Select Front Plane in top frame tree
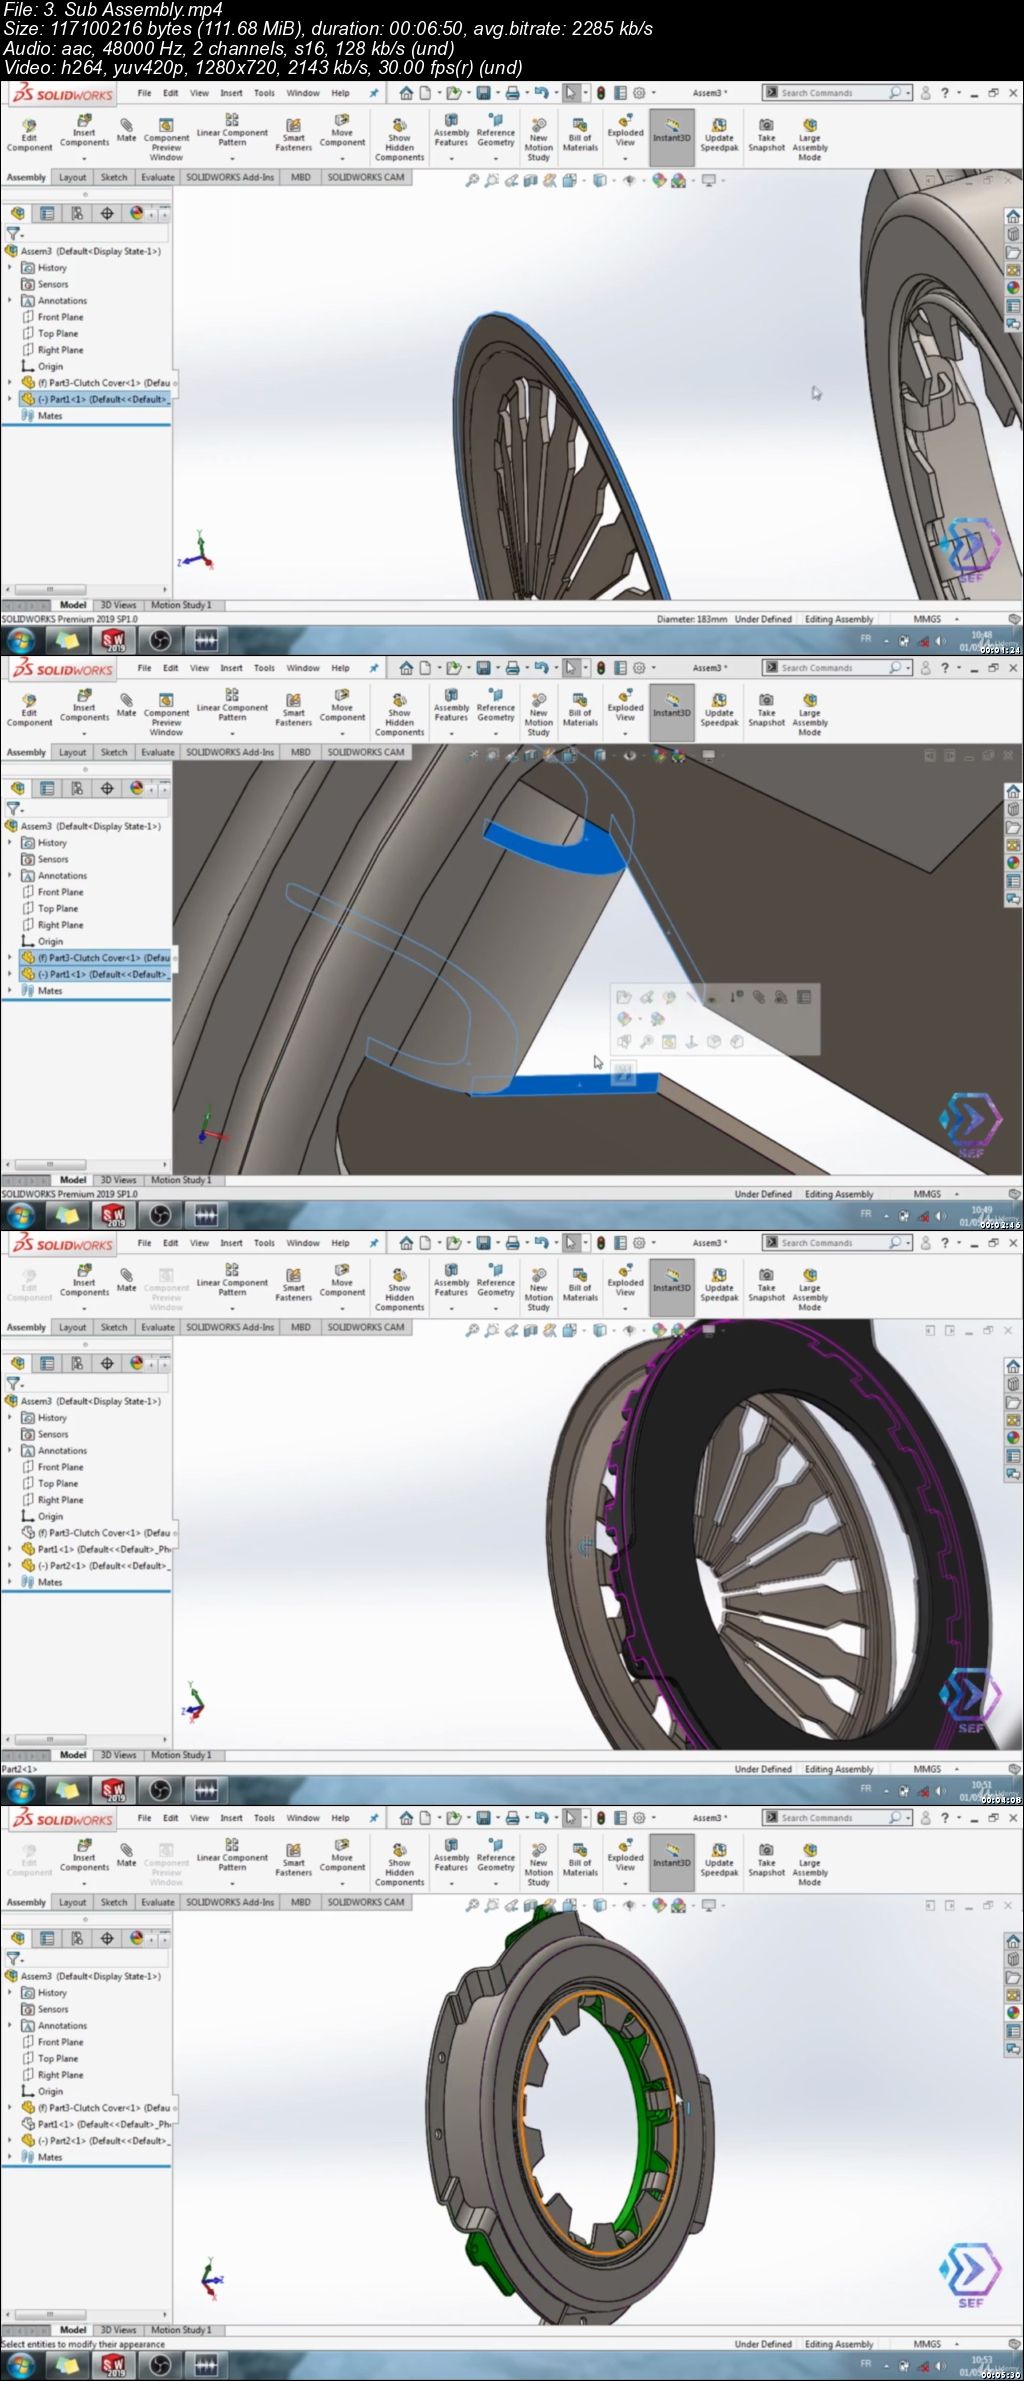The width and height of the screenshot is (1024, 2381). point(60,317)
